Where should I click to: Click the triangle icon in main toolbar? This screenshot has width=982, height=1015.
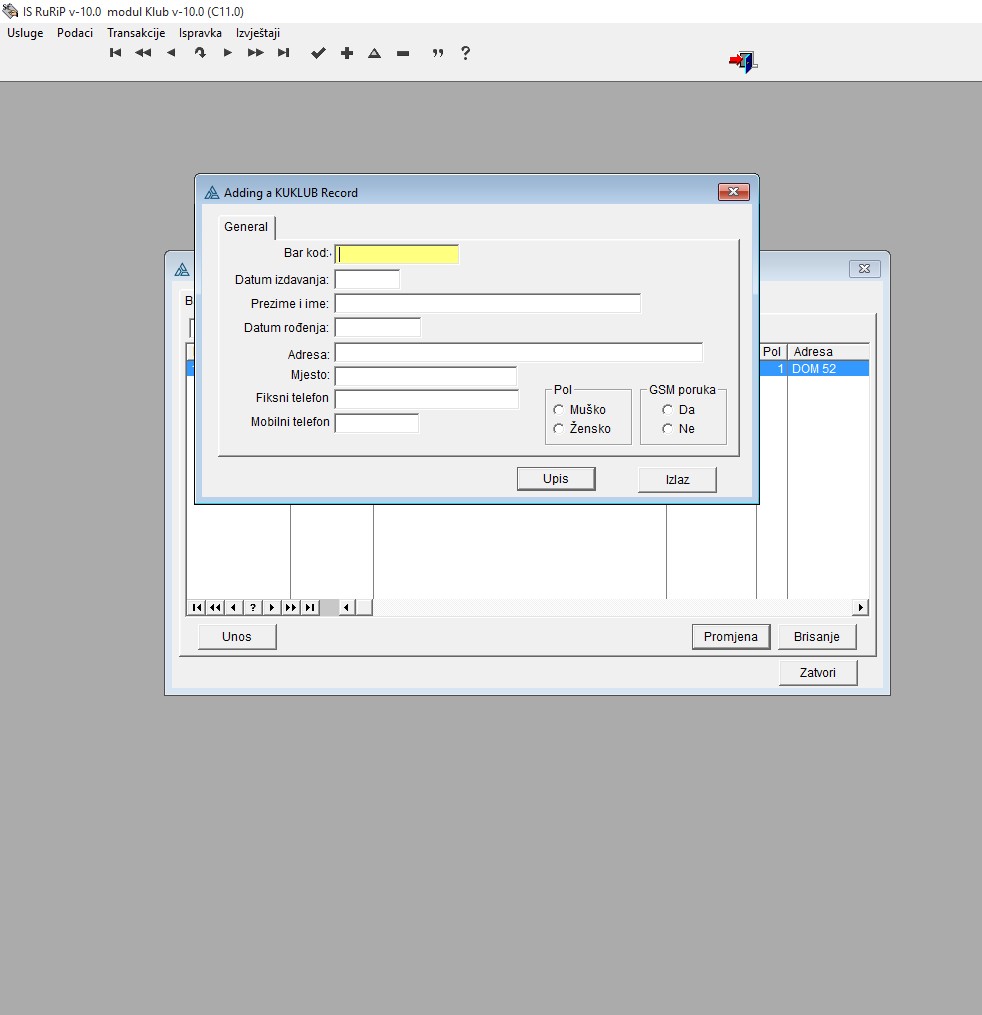375,53
